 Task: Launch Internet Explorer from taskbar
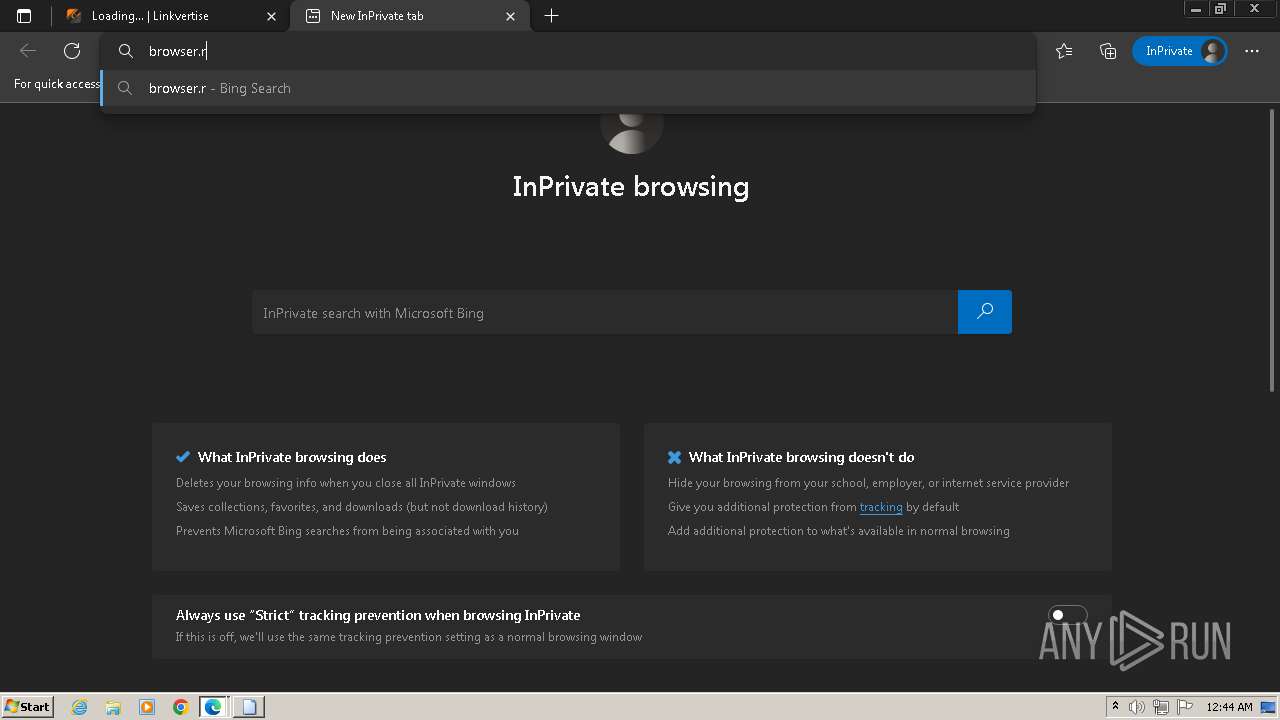[80, 707]
